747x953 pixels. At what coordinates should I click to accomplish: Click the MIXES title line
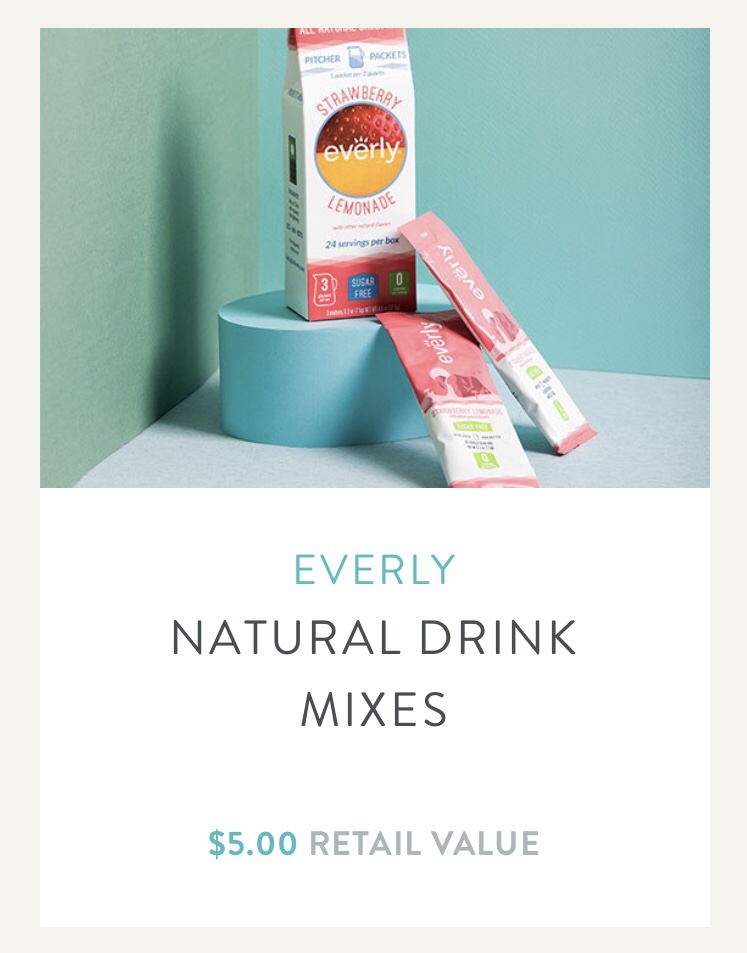click(374, 709)
